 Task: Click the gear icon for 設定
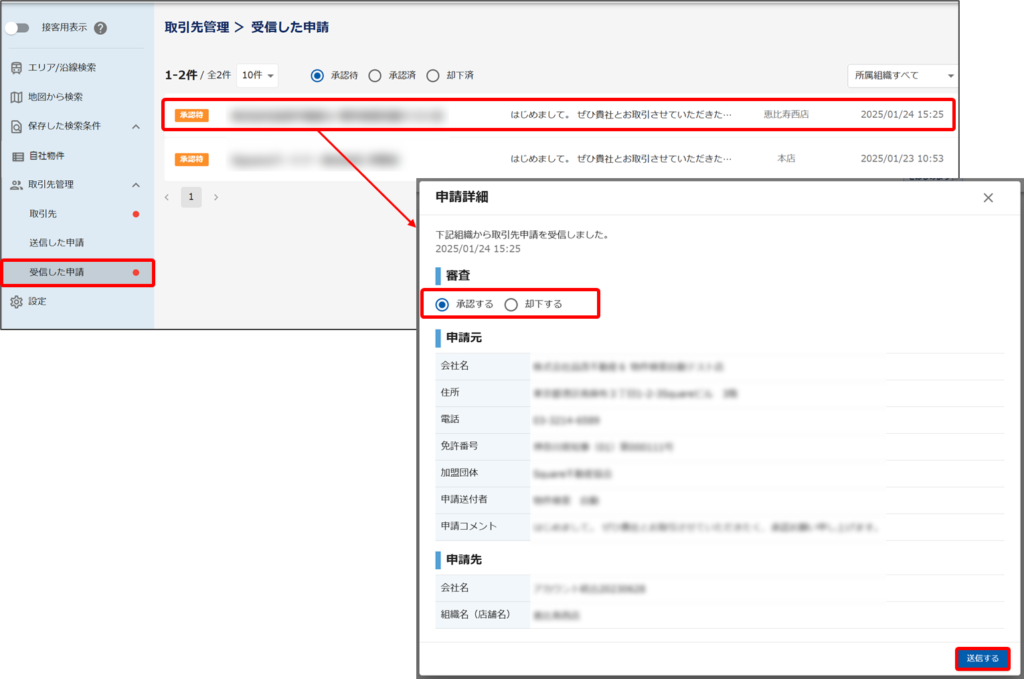click(16, 301)
